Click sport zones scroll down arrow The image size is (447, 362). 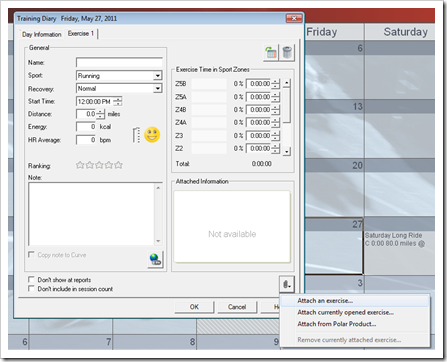pyautogui.click(x=287, y=152)
